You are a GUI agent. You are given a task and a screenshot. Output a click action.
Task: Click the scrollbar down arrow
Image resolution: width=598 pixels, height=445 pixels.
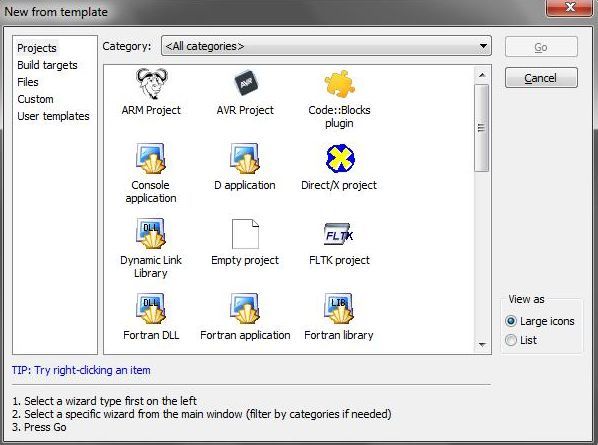(x=482, y=345)
